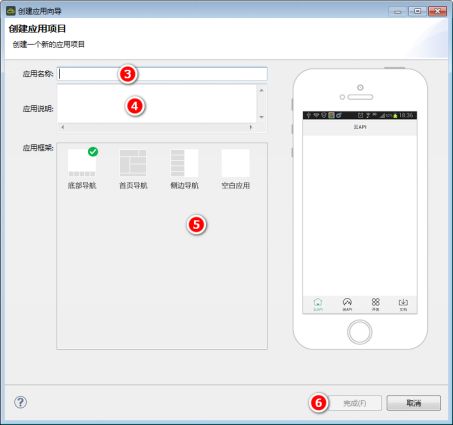The height and width of the screenshot is (425, 453).
Task: Click the 取消 button
Action: click(414, 403)
